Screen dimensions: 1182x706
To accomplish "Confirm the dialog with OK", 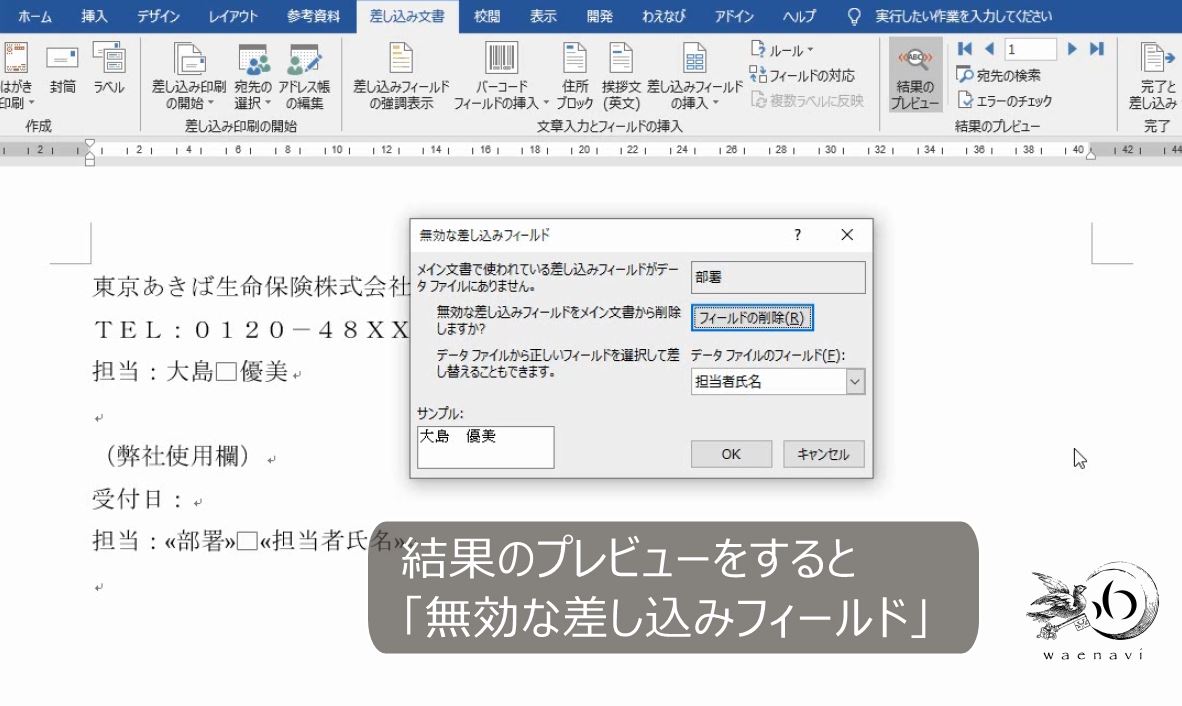I will coord(730,454).
